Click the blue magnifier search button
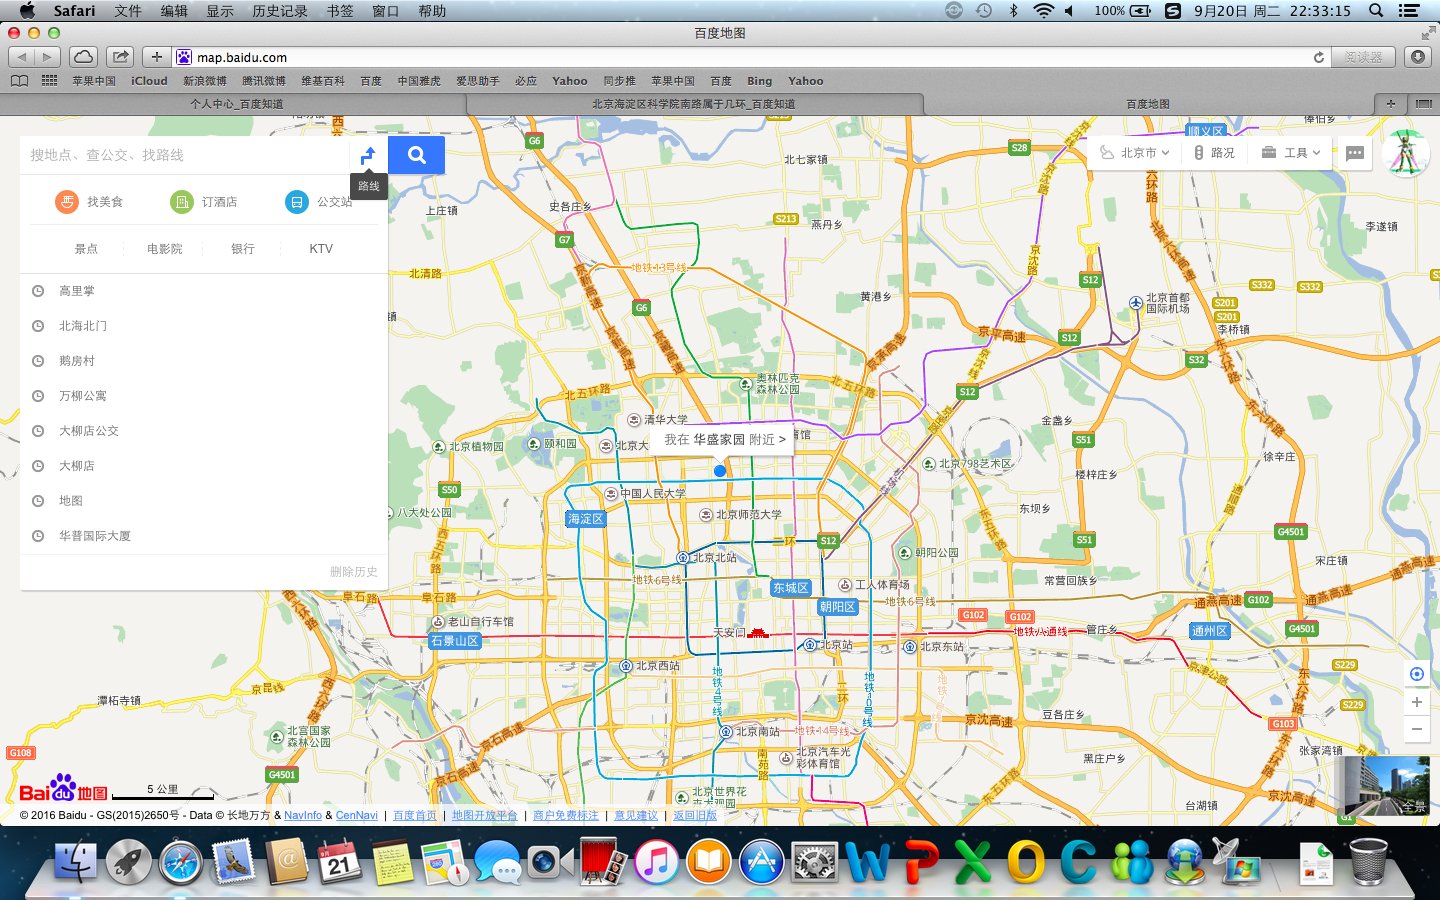Screen dimensions: 1440x900 416,155
